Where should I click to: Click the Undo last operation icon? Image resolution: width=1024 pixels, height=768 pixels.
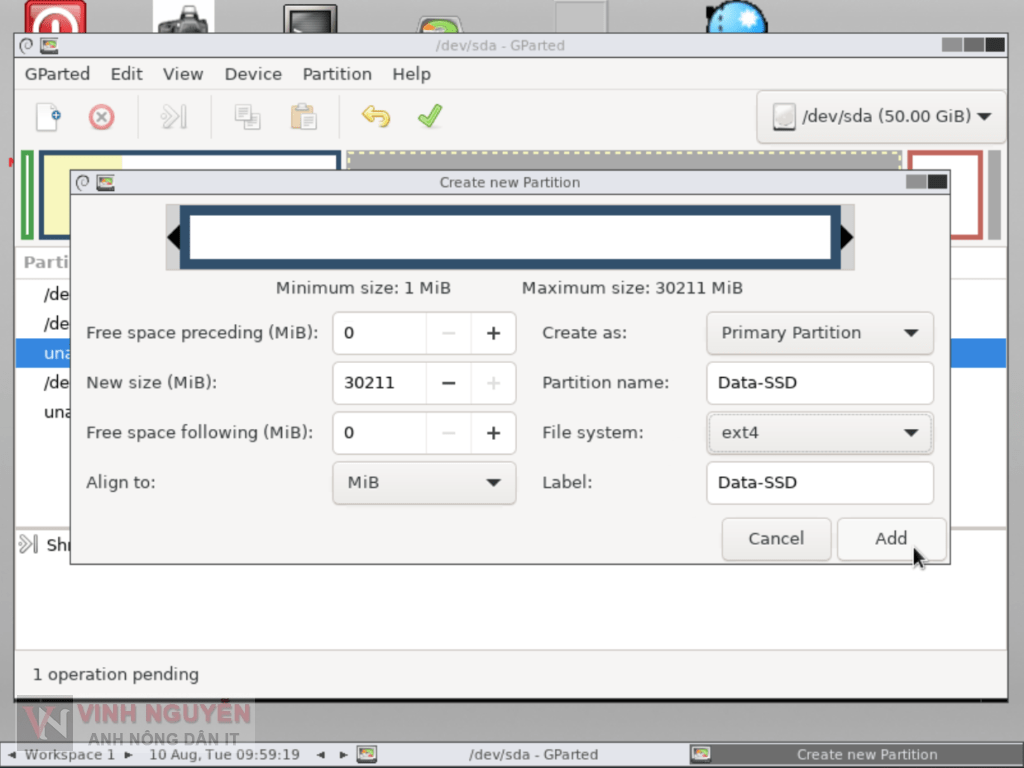(376, 116)
